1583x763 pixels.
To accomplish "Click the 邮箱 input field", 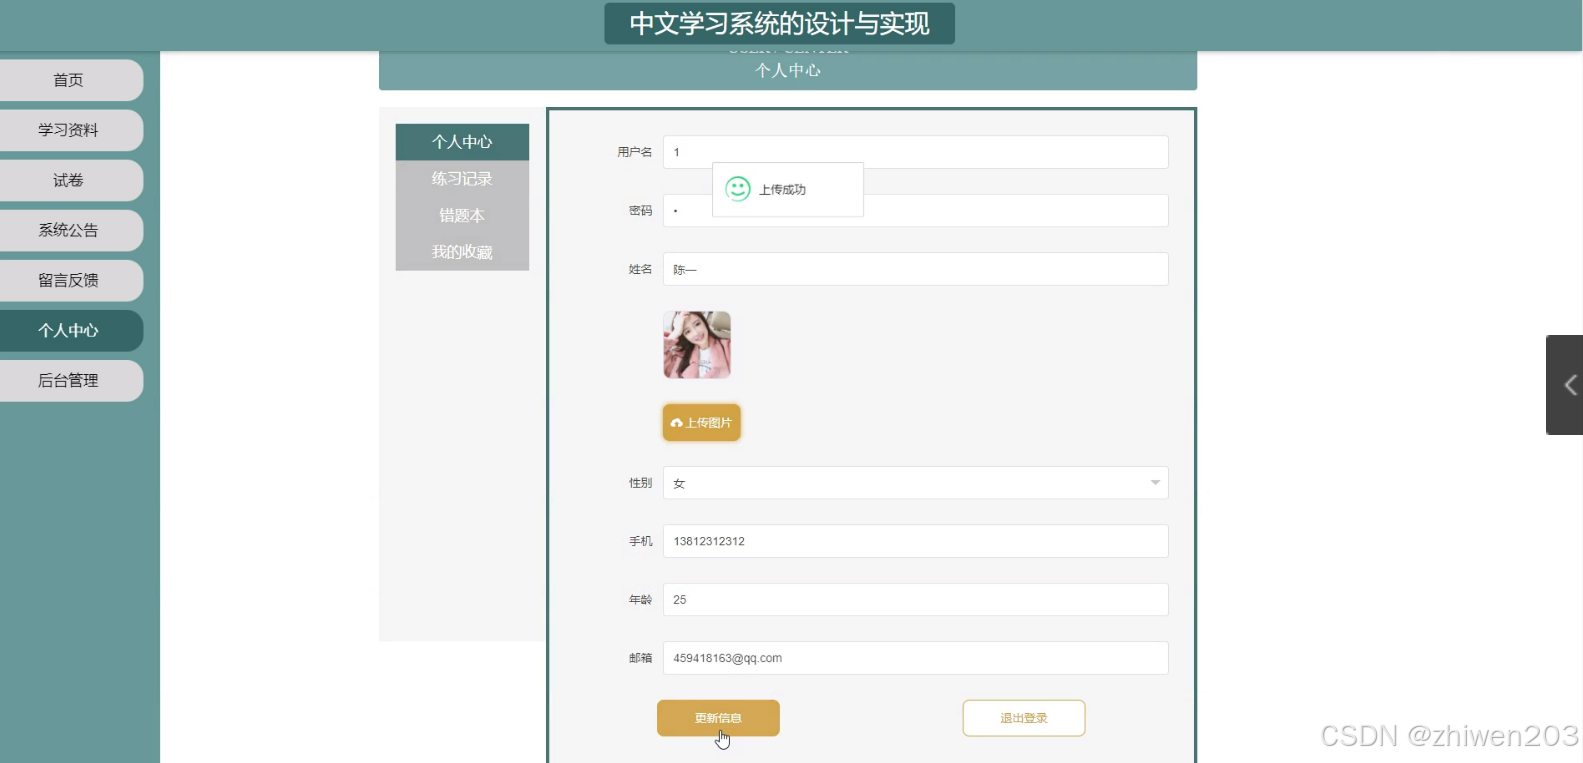I will [x=915, y=658].
